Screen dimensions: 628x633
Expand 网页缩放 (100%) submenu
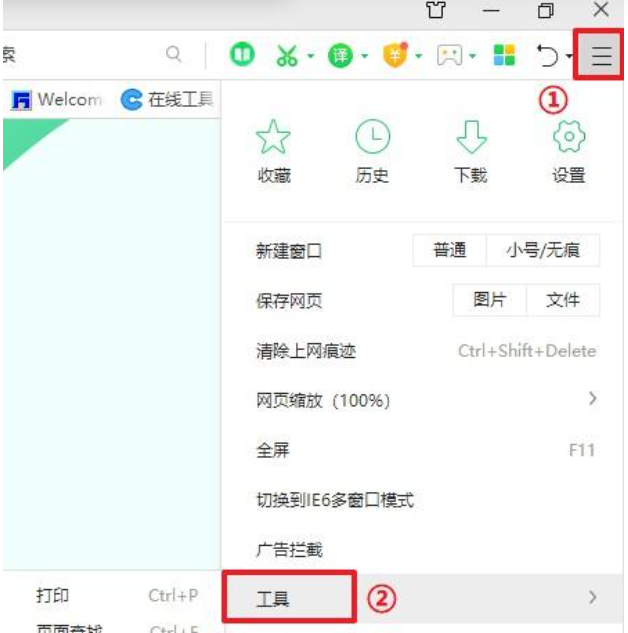pos(426,400)
